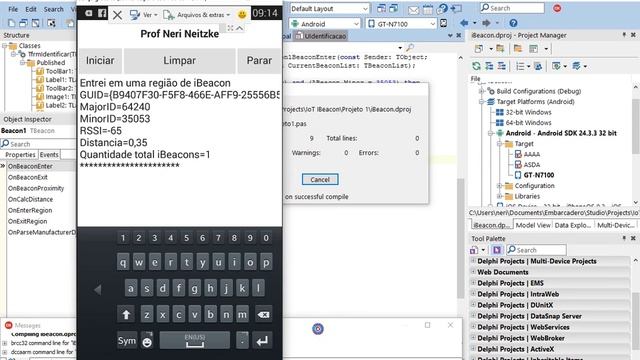Click Project Manager expand all icon
The width and height of the screenshot is (640, 360).
(489, 66)
